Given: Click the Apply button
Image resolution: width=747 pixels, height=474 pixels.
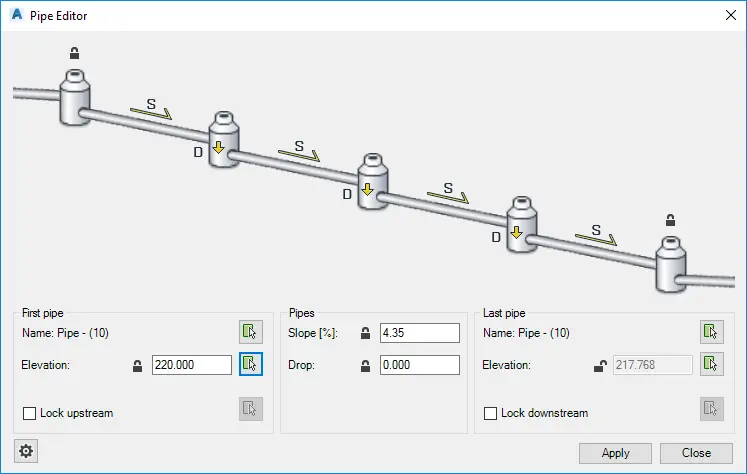Looking at the screenshot, I should (615, 453).
